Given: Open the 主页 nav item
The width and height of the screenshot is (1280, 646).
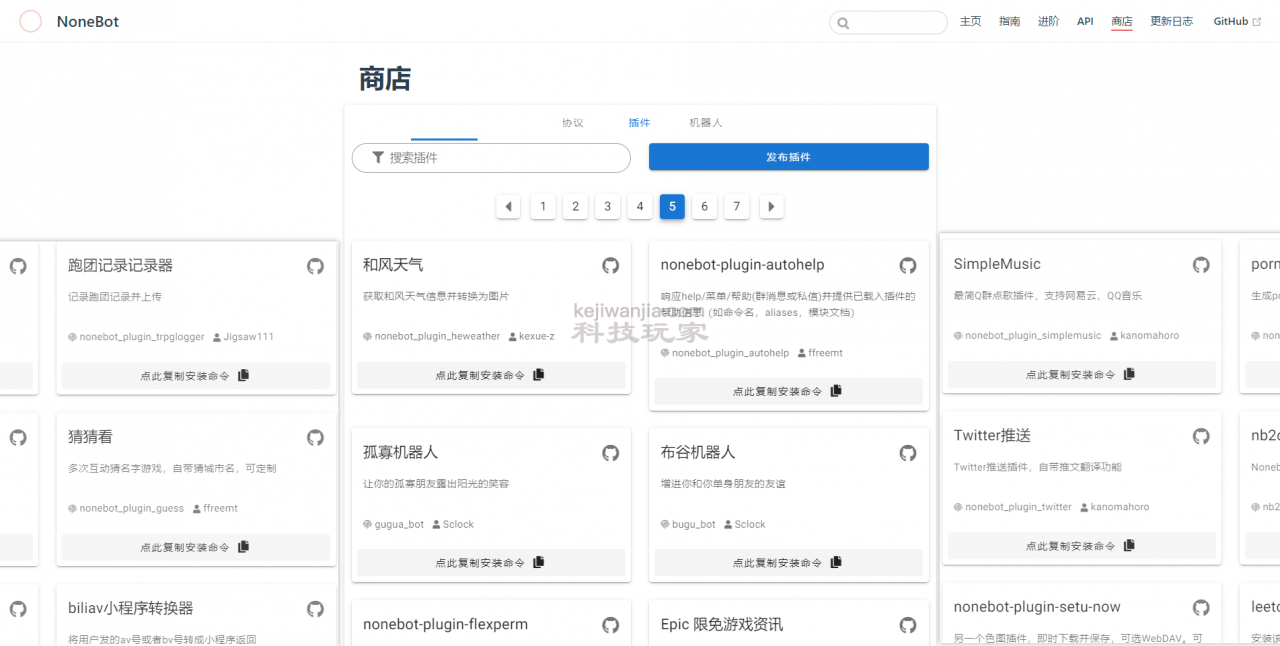Looking at the screenshot, I should [x=970, y=21].
